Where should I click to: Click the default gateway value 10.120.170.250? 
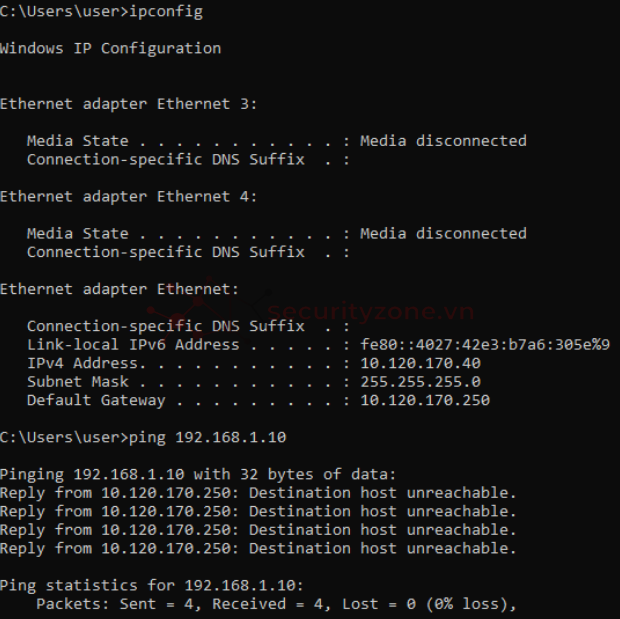[425, 400]
